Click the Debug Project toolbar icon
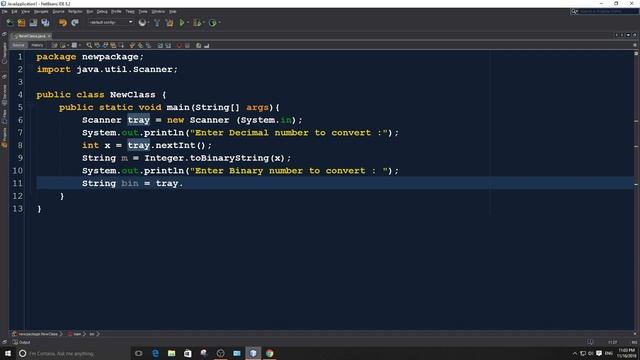 point(197,23)
